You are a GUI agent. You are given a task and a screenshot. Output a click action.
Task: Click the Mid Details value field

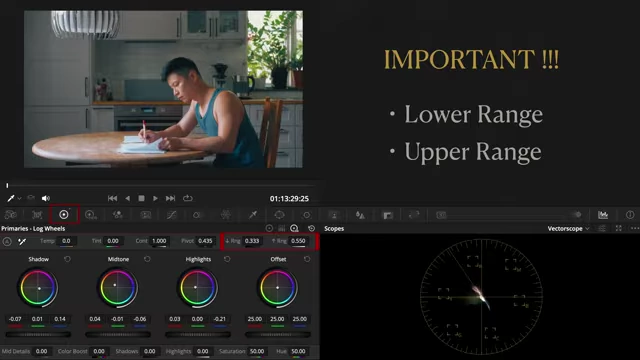point(41,351)
